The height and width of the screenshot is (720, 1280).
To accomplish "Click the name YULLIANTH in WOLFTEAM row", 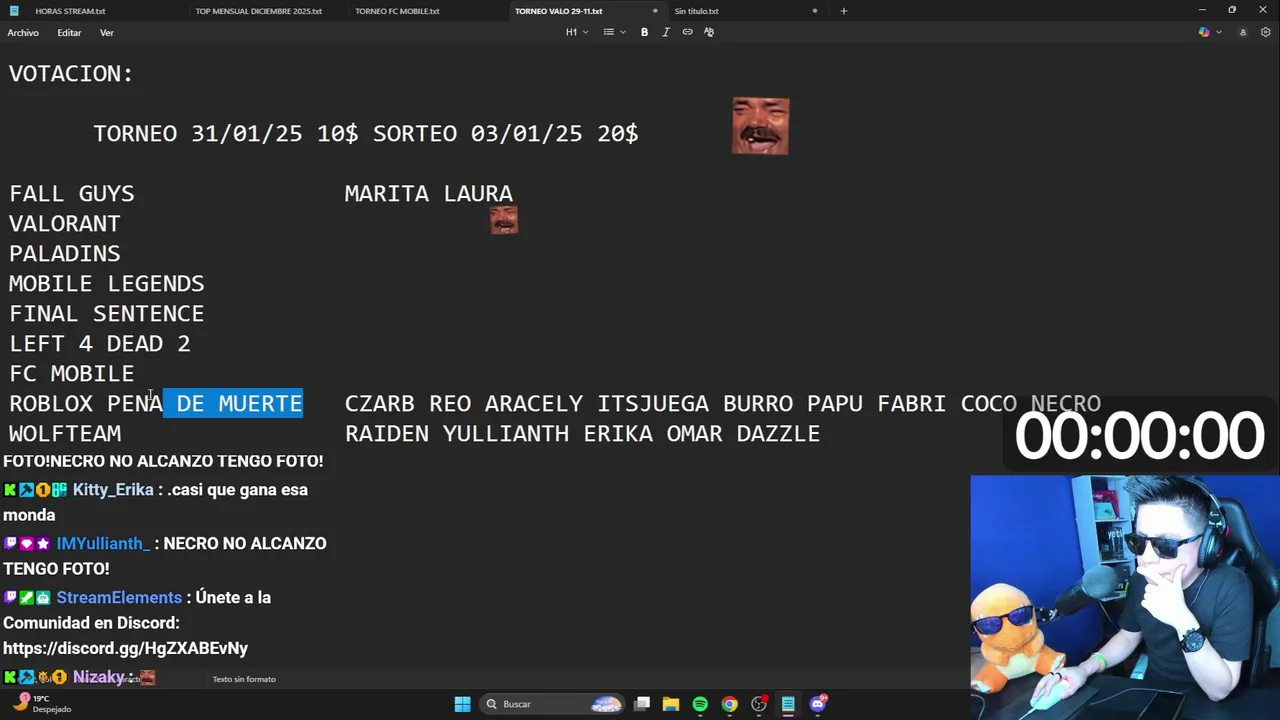I will [506, 434].
